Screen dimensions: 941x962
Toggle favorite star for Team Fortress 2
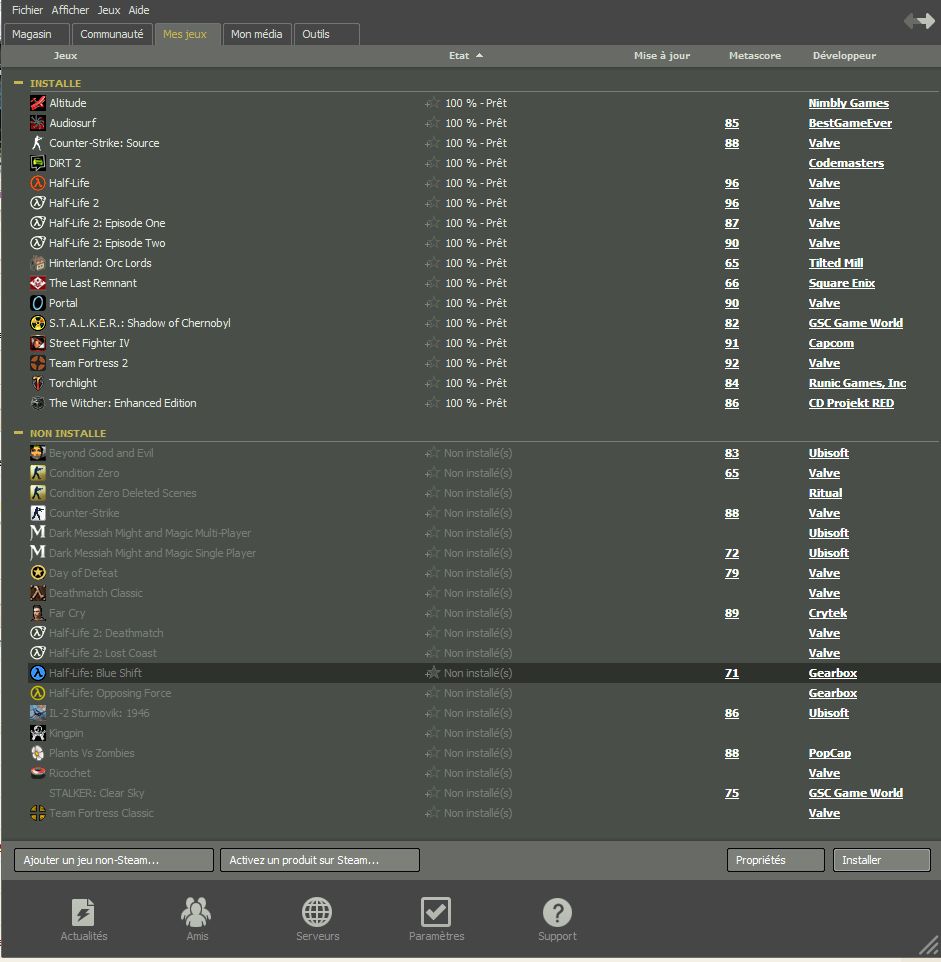click(432, 363)
